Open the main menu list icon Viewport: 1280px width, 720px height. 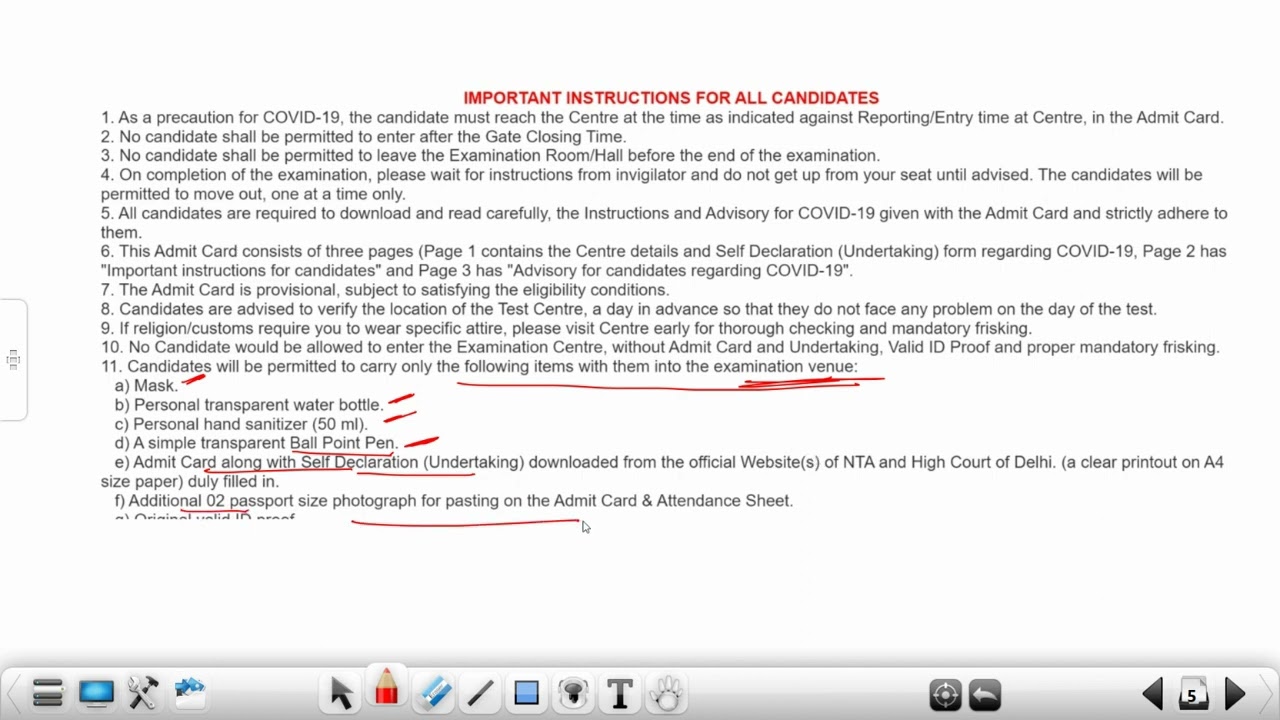point(47,692)
